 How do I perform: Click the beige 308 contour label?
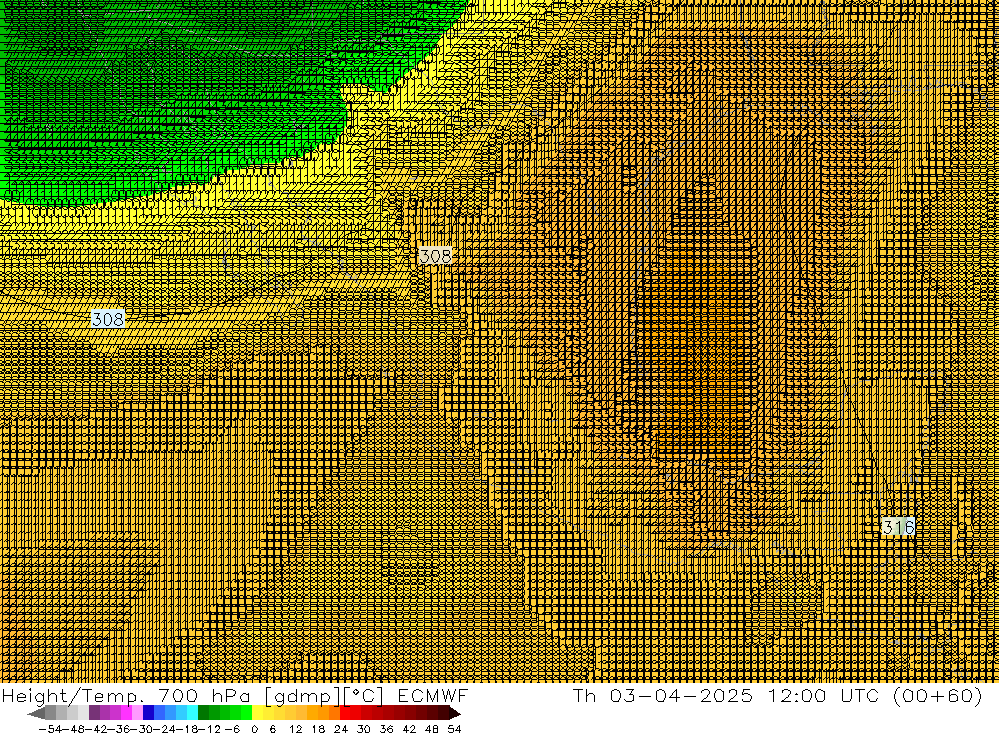435,256
